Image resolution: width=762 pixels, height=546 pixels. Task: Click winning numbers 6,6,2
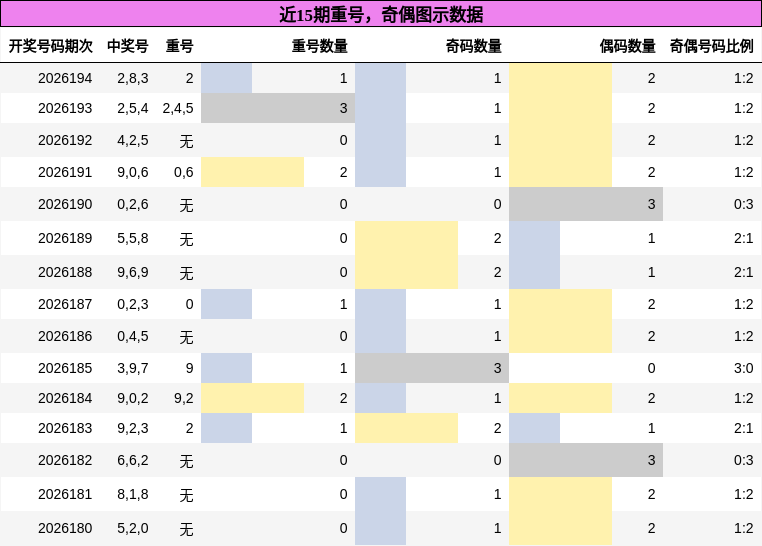(133, 460)
